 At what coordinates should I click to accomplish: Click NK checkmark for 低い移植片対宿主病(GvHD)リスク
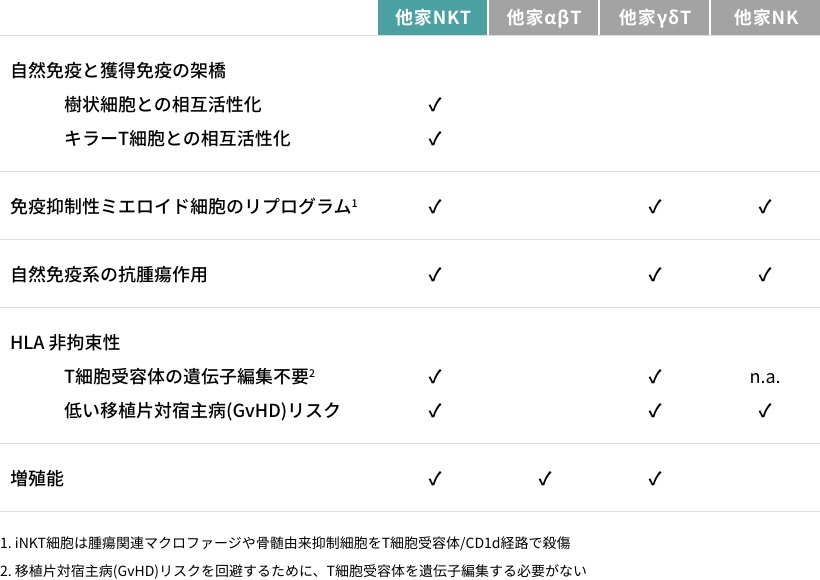coord(765,411)
